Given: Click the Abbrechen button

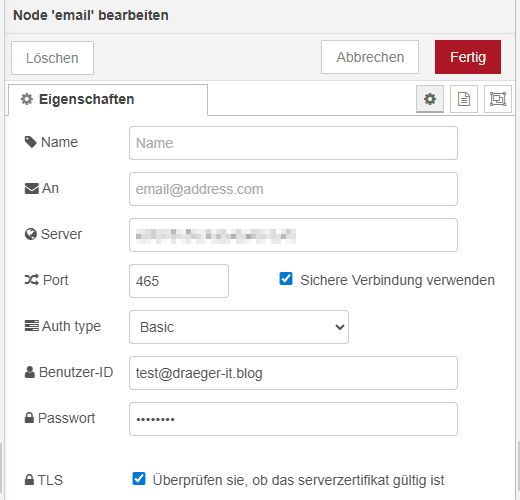Looking at the screenshot, I should coord(370,57).
